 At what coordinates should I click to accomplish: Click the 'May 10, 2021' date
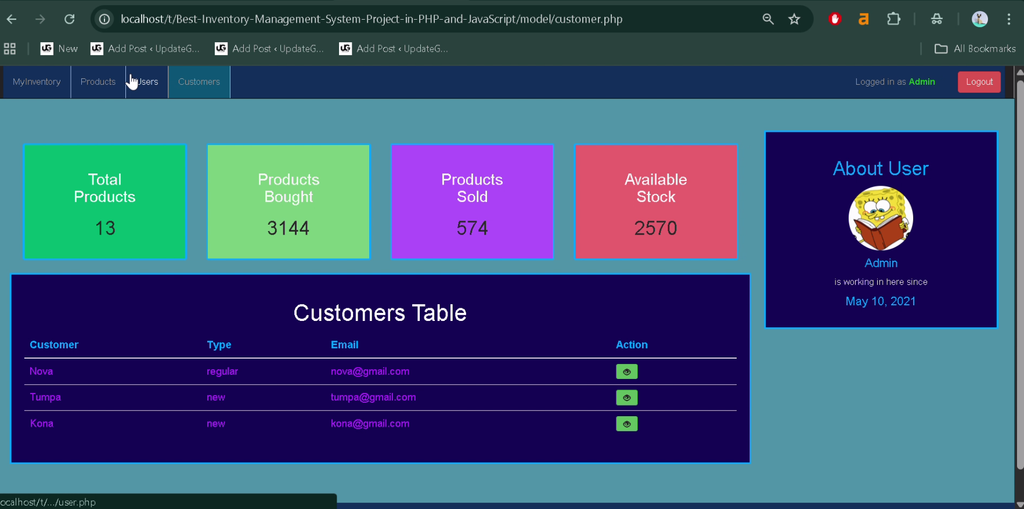point(880,301)
